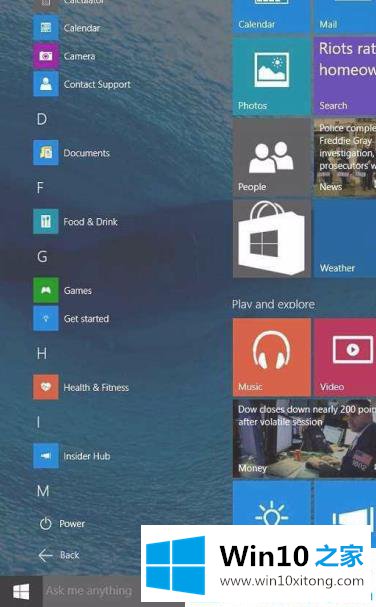The image size is (376, 607).
Task: Jump to letter I group header
Action: click(x=38, y=422)
